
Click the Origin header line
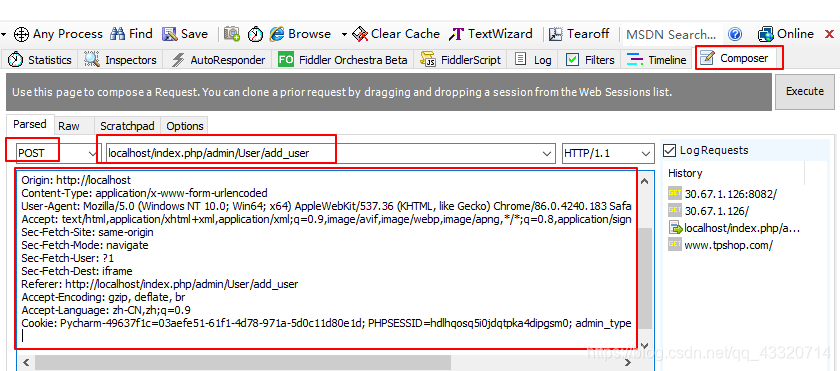(x=76, y=180)
